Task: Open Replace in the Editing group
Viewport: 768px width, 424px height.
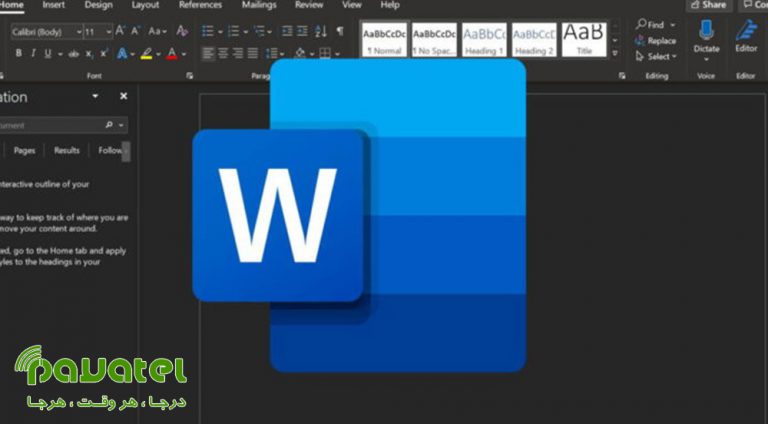Action: pyautogui.click(x=656, y=41)
